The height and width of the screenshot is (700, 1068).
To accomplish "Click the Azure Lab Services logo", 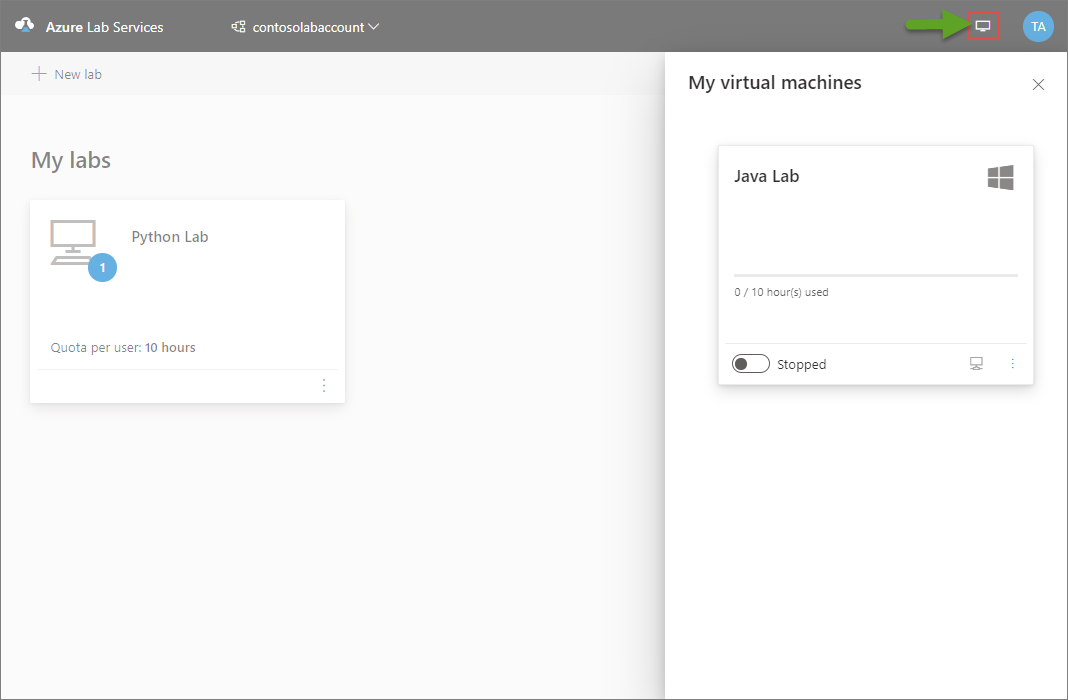I will point(24,26).
